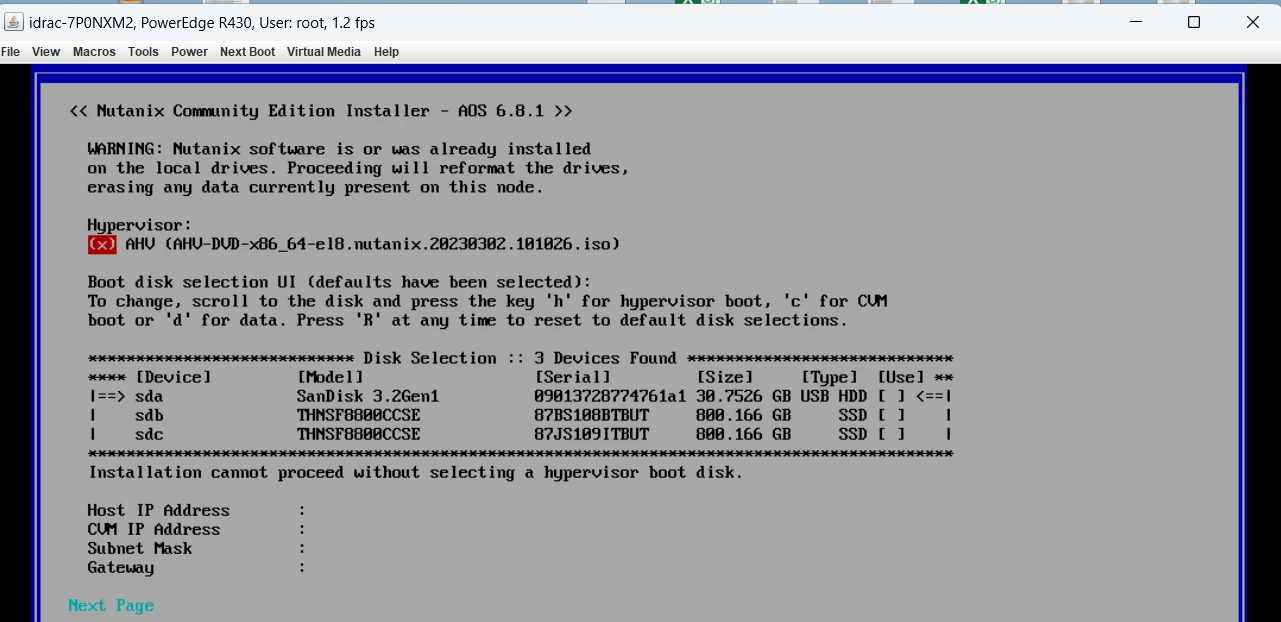
Task: Click the Java icon in title bar
Action: click(14, 22)
